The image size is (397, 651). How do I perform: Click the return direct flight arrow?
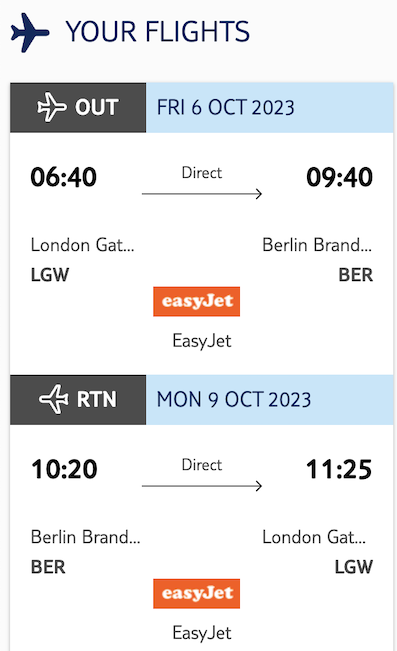(x=202, y=486)
